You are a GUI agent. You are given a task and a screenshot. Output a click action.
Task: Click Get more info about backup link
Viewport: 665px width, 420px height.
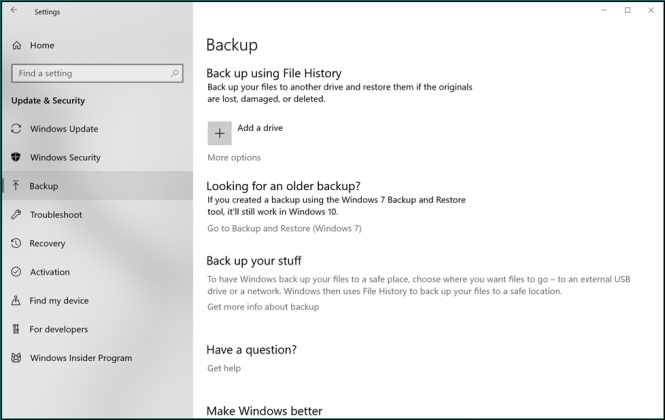pyautogui.click(x=263, y=307)
